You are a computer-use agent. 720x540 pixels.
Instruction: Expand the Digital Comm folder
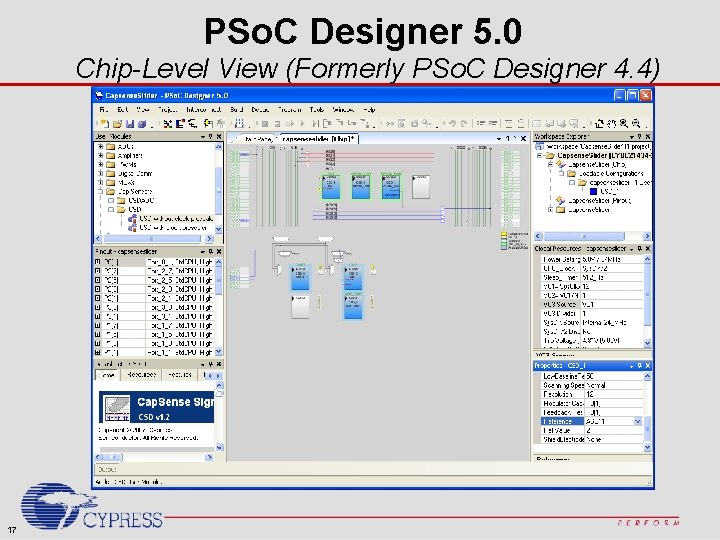101,174
